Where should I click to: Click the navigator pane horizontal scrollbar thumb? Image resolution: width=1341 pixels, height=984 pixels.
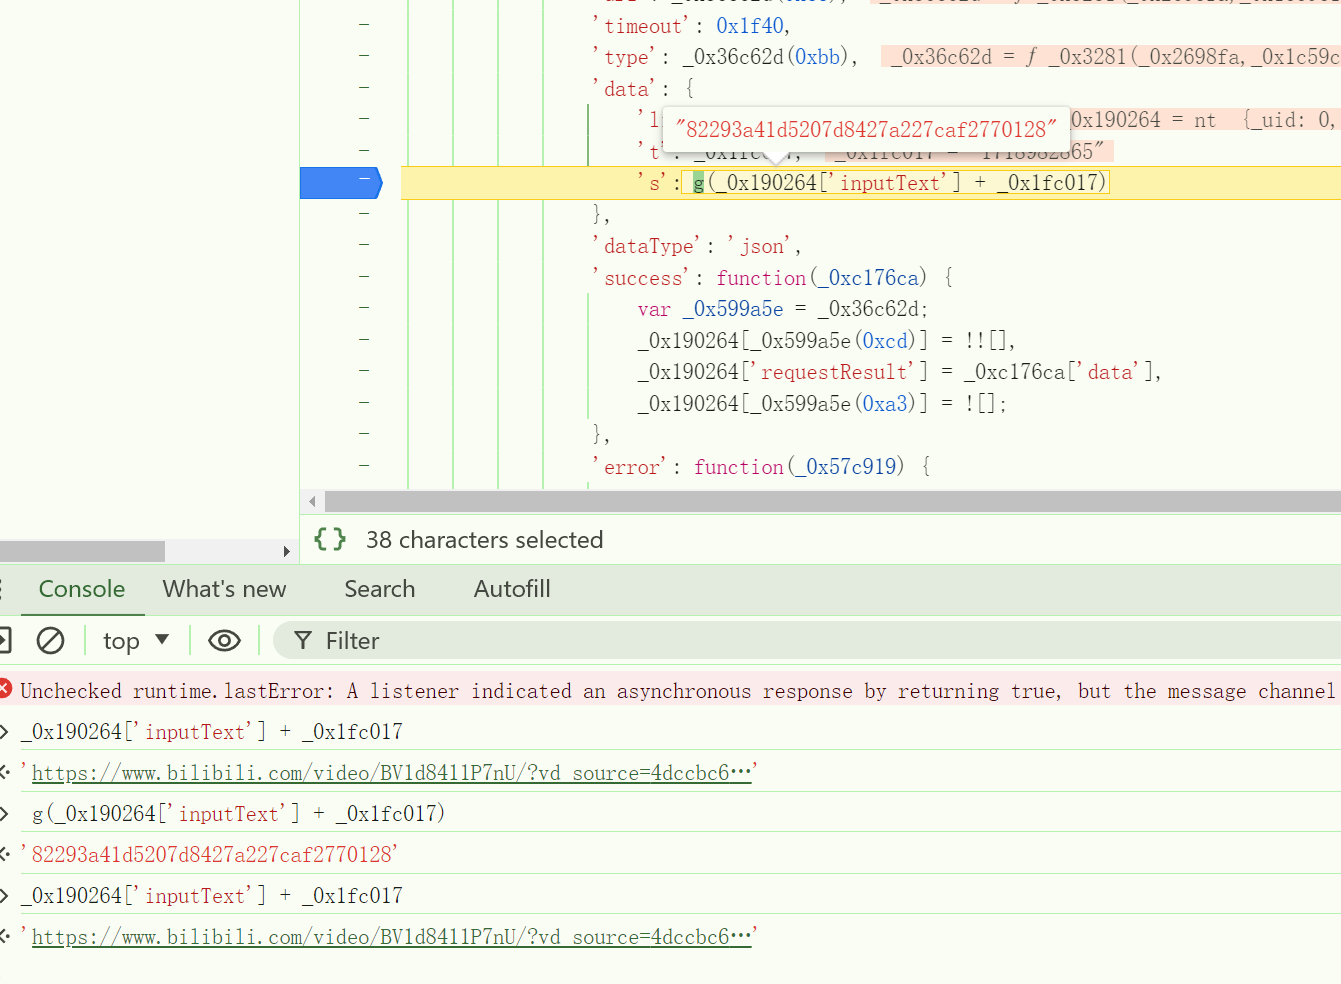82,551
